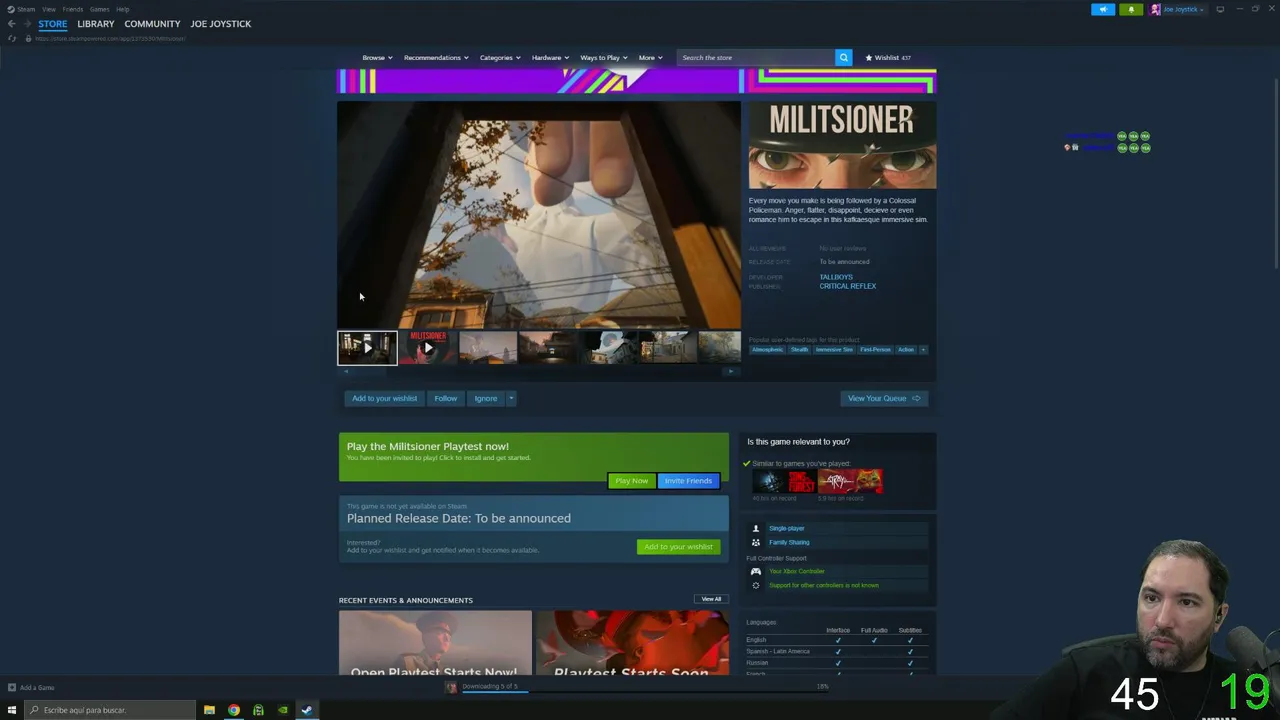The width and height of the screenshot is (1280, 720).
Task: Switch to the COMMUNITY tab
Action: tap(152, 24)
